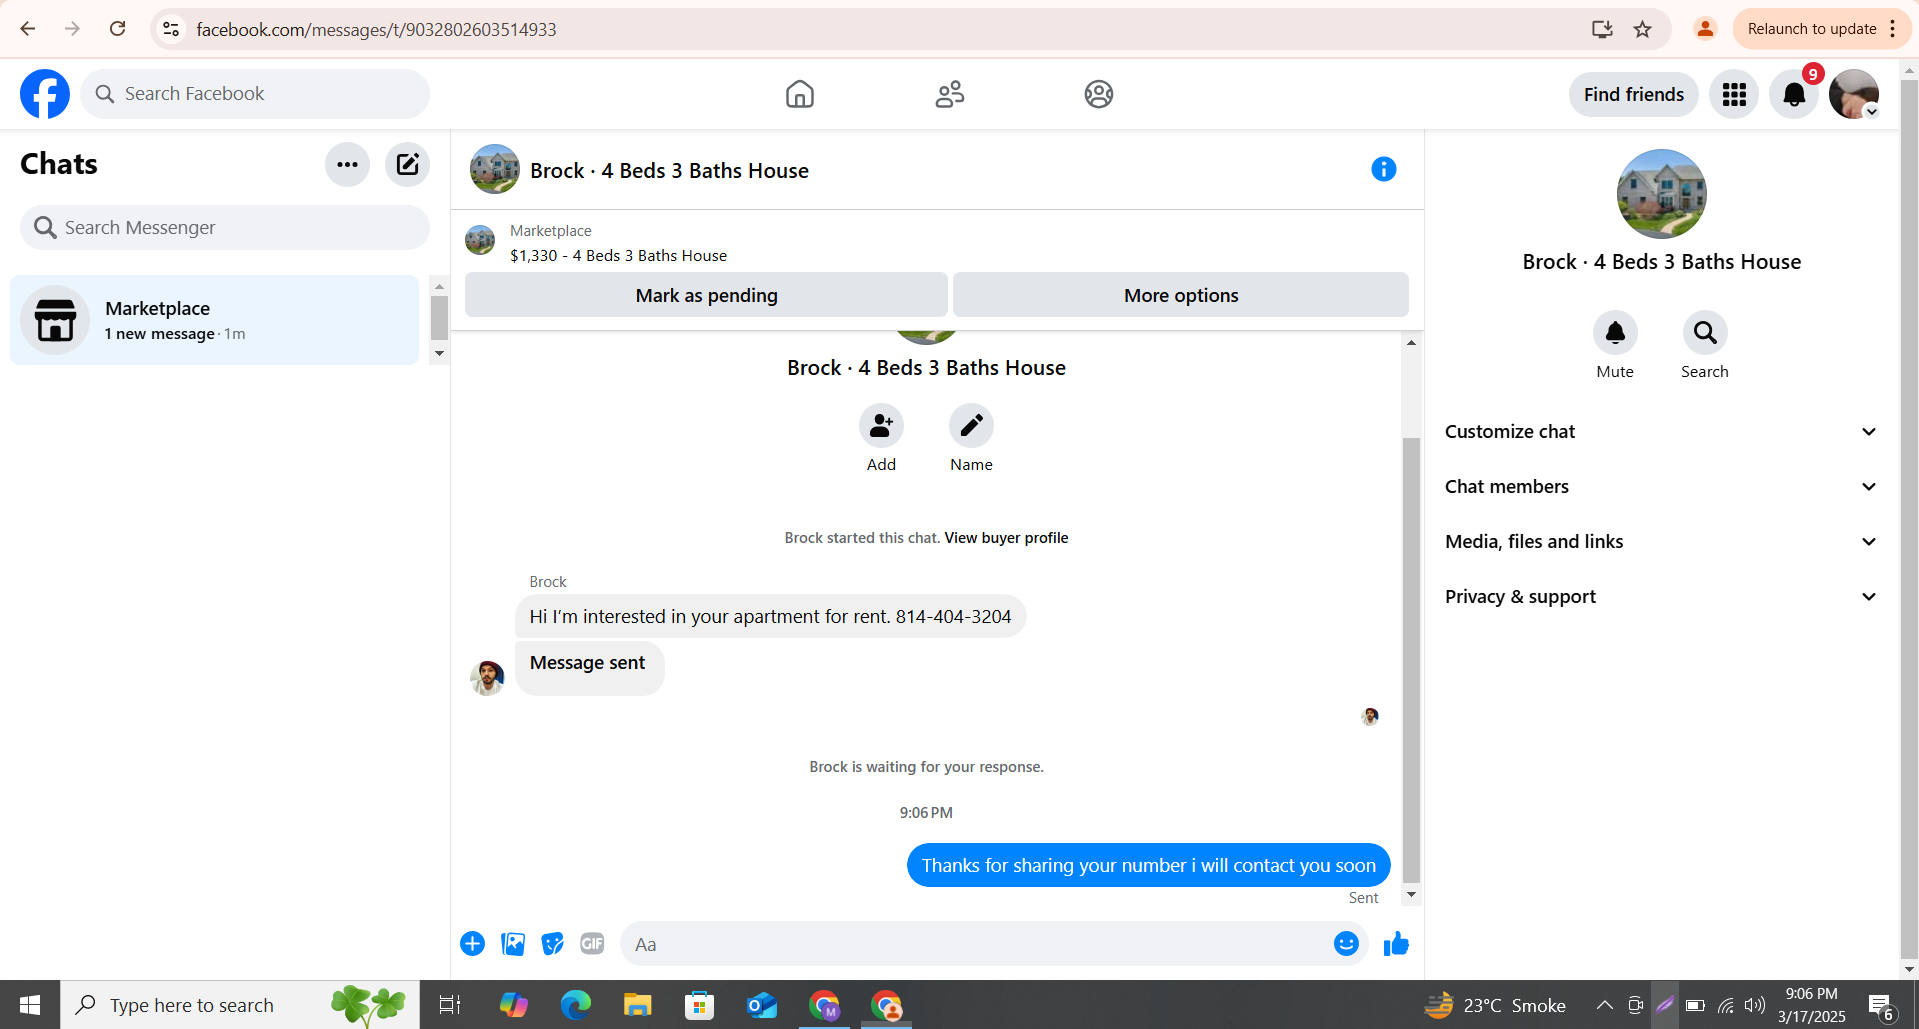
Task: Attach a file with the photo icon
Action: pos(513,944)
